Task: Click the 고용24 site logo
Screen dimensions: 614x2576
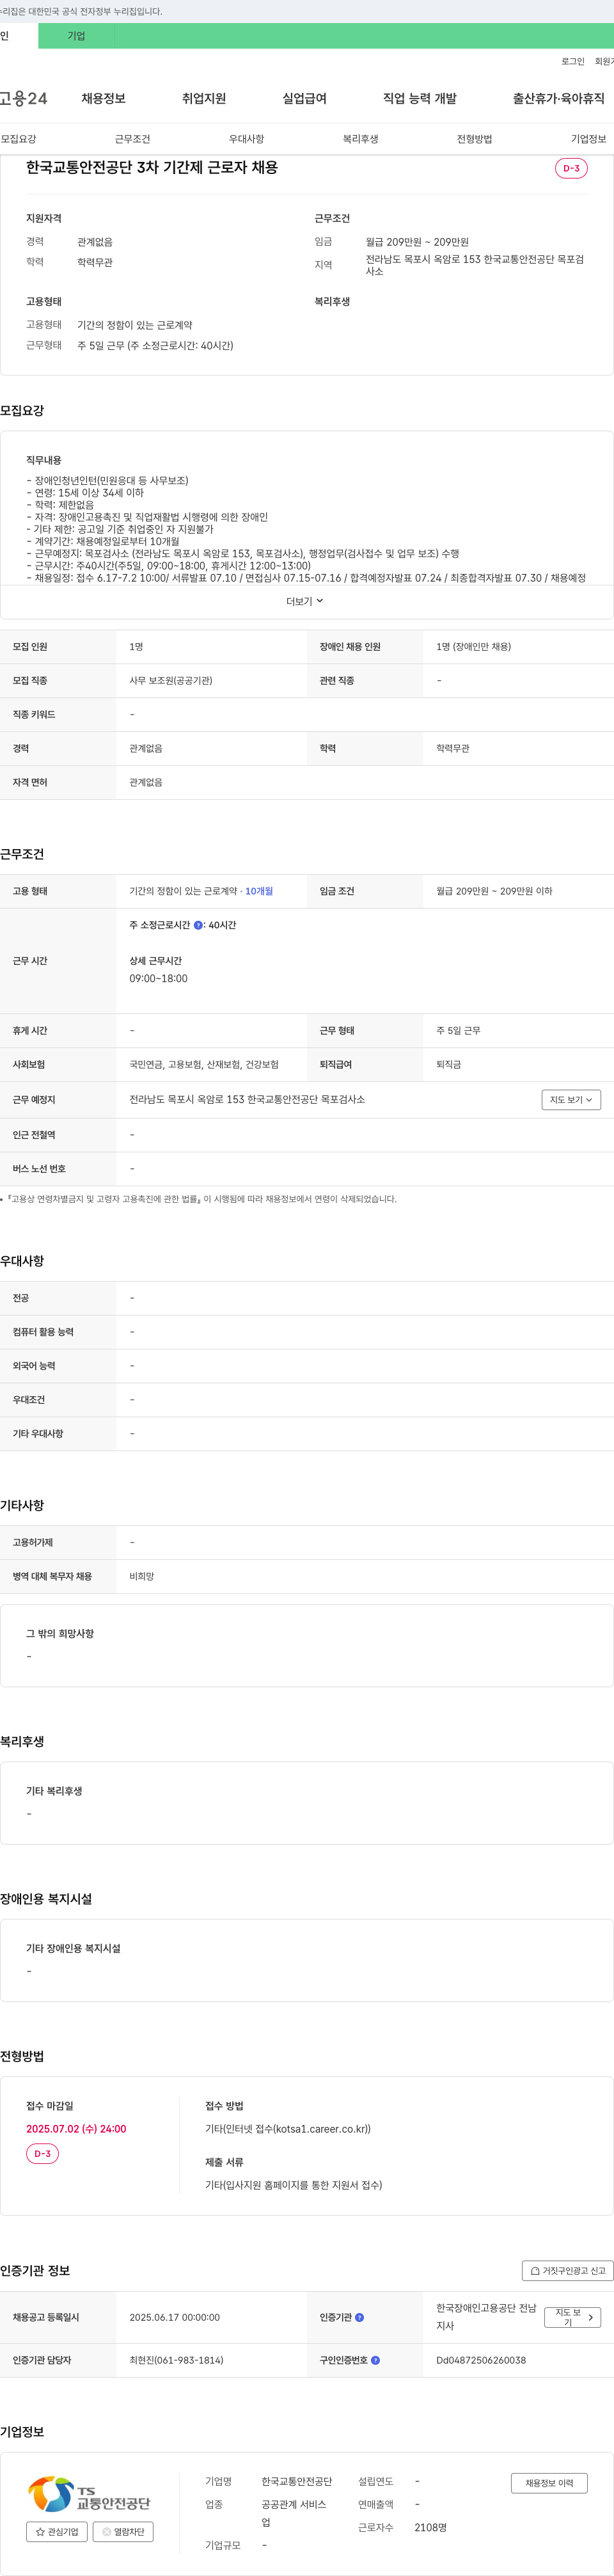Action: 22,98
